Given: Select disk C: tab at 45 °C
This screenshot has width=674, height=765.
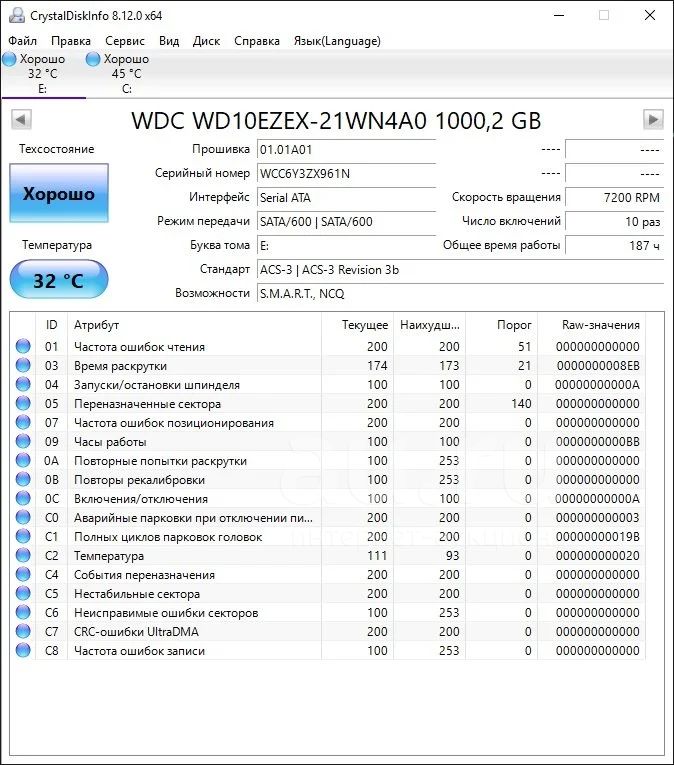Looking at the screenshot, I should coord(127,74).
